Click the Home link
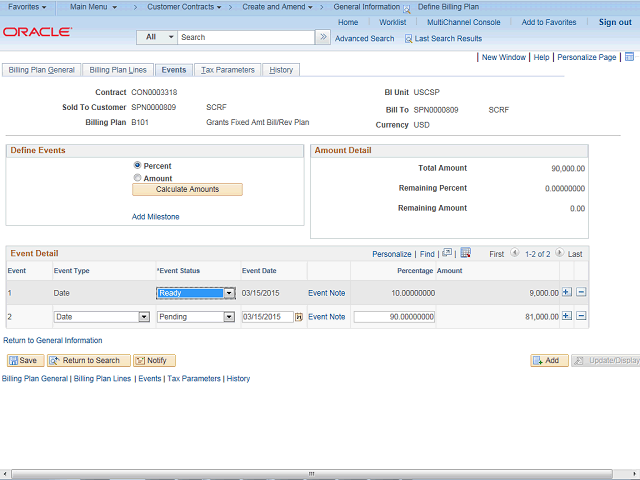The width and height of the screenshot is (640, 480). [348, 22]
